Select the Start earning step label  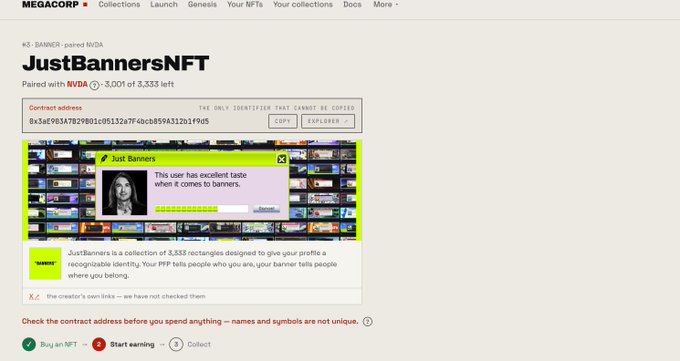[132, 345]
